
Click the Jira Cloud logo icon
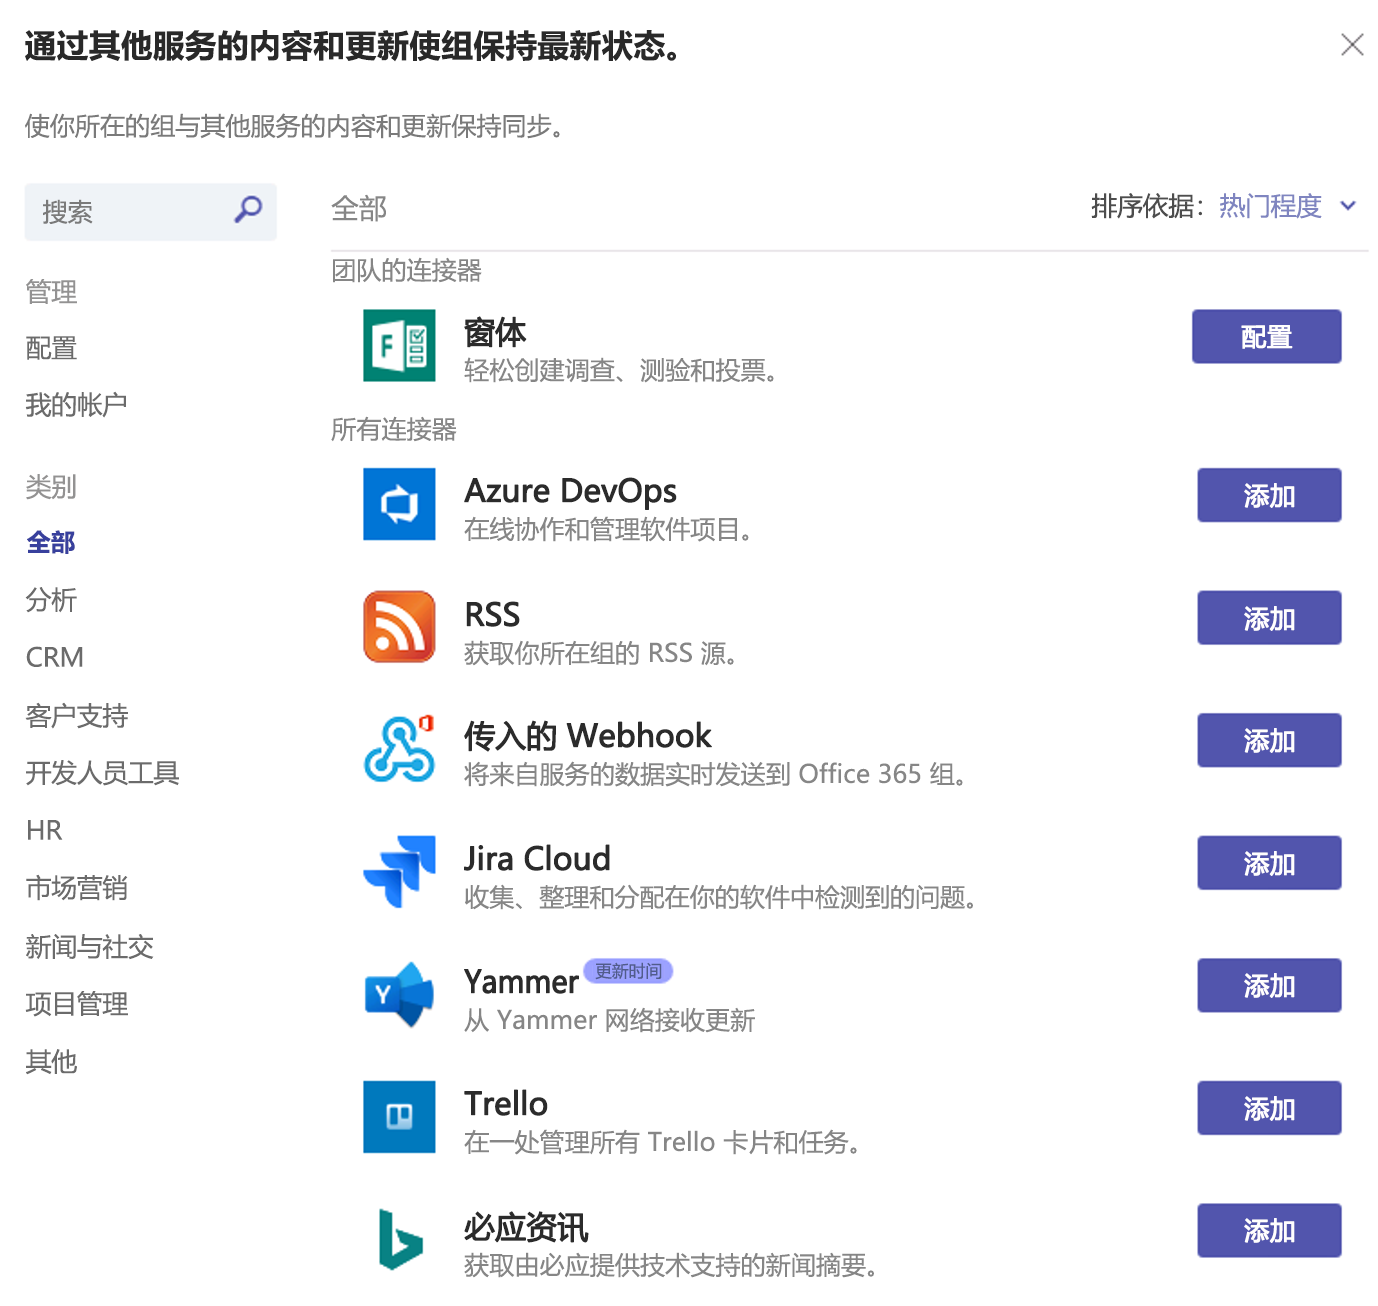(399, 872)
